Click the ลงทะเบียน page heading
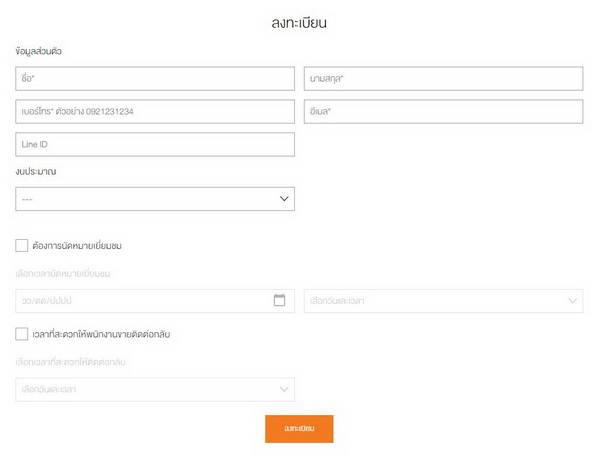 coord(299,22)
